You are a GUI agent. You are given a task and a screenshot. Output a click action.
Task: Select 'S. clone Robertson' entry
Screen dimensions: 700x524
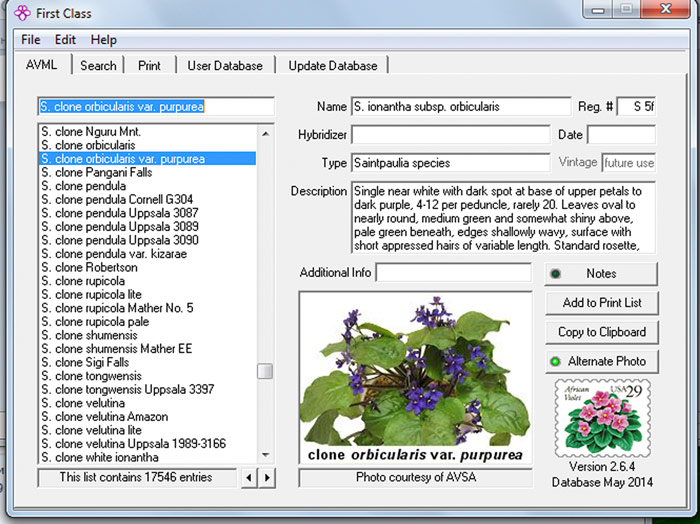click(147, 267)
